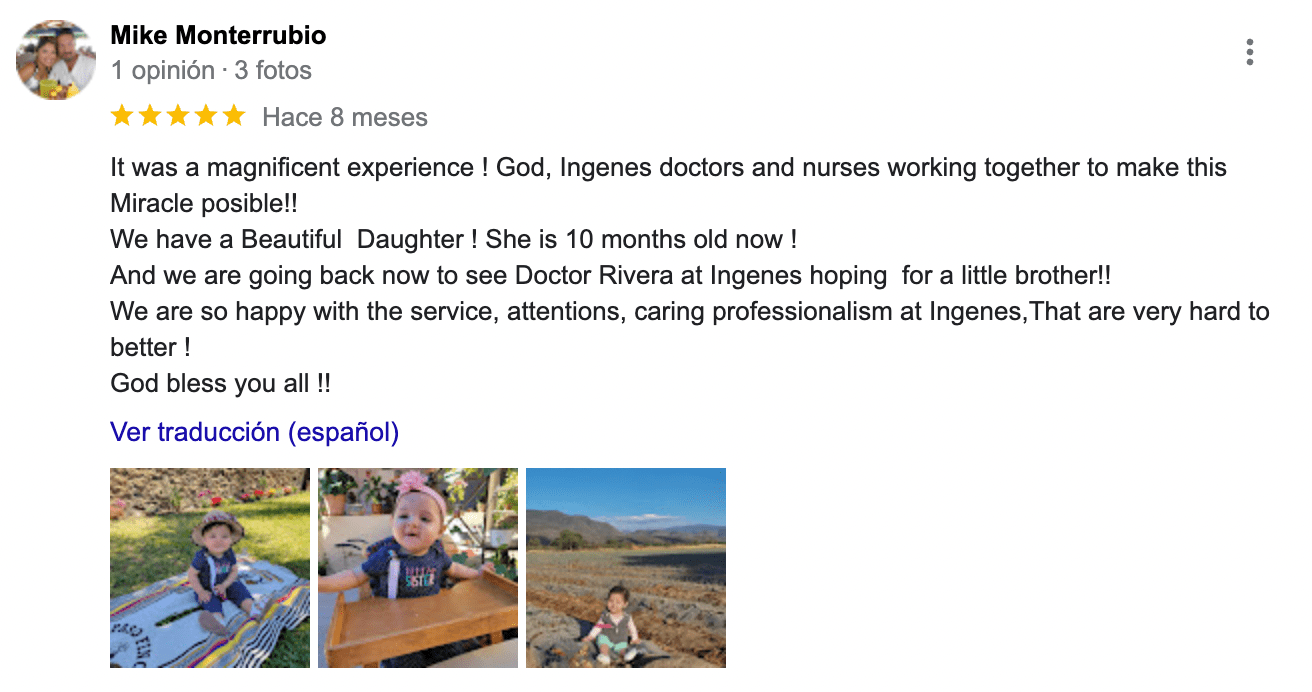Click the 'God bless you all !!' line
This screenshot has width=1312, height=692.
coord(220,384)
